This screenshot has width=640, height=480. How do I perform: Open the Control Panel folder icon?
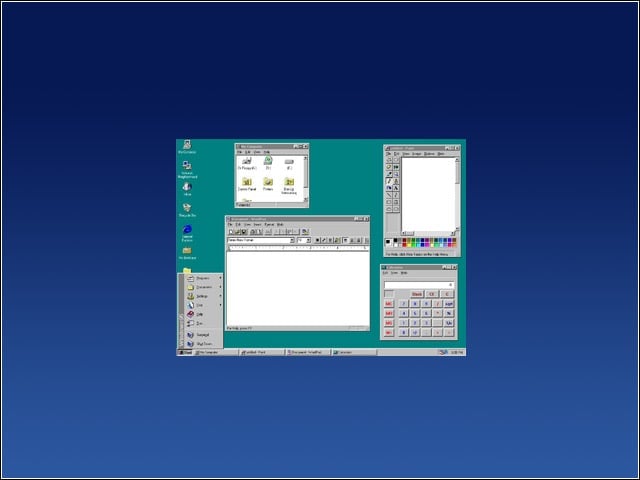(x=247, y=184)
